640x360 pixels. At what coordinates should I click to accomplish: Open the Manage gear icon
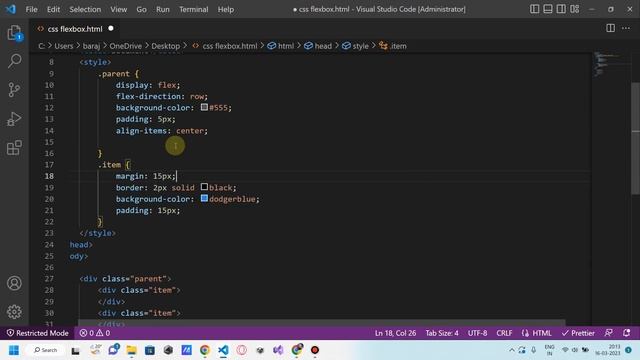pyautogui.click(x=14, y=312)
